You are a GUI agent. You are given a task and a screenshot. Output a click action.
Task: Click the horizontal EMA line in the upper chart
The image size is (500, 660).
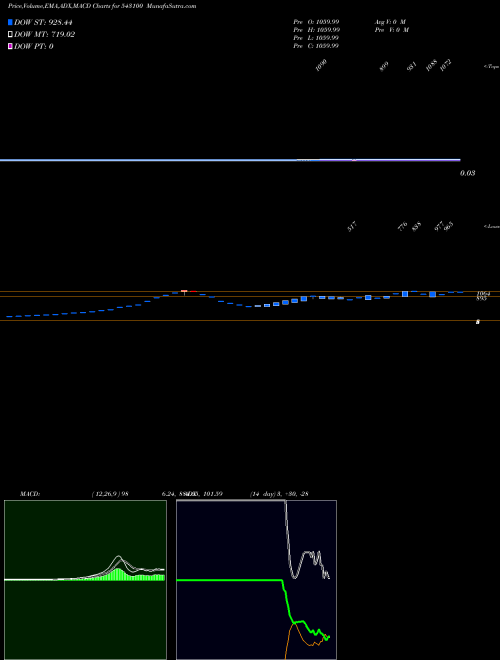click(x=230, y=160)
